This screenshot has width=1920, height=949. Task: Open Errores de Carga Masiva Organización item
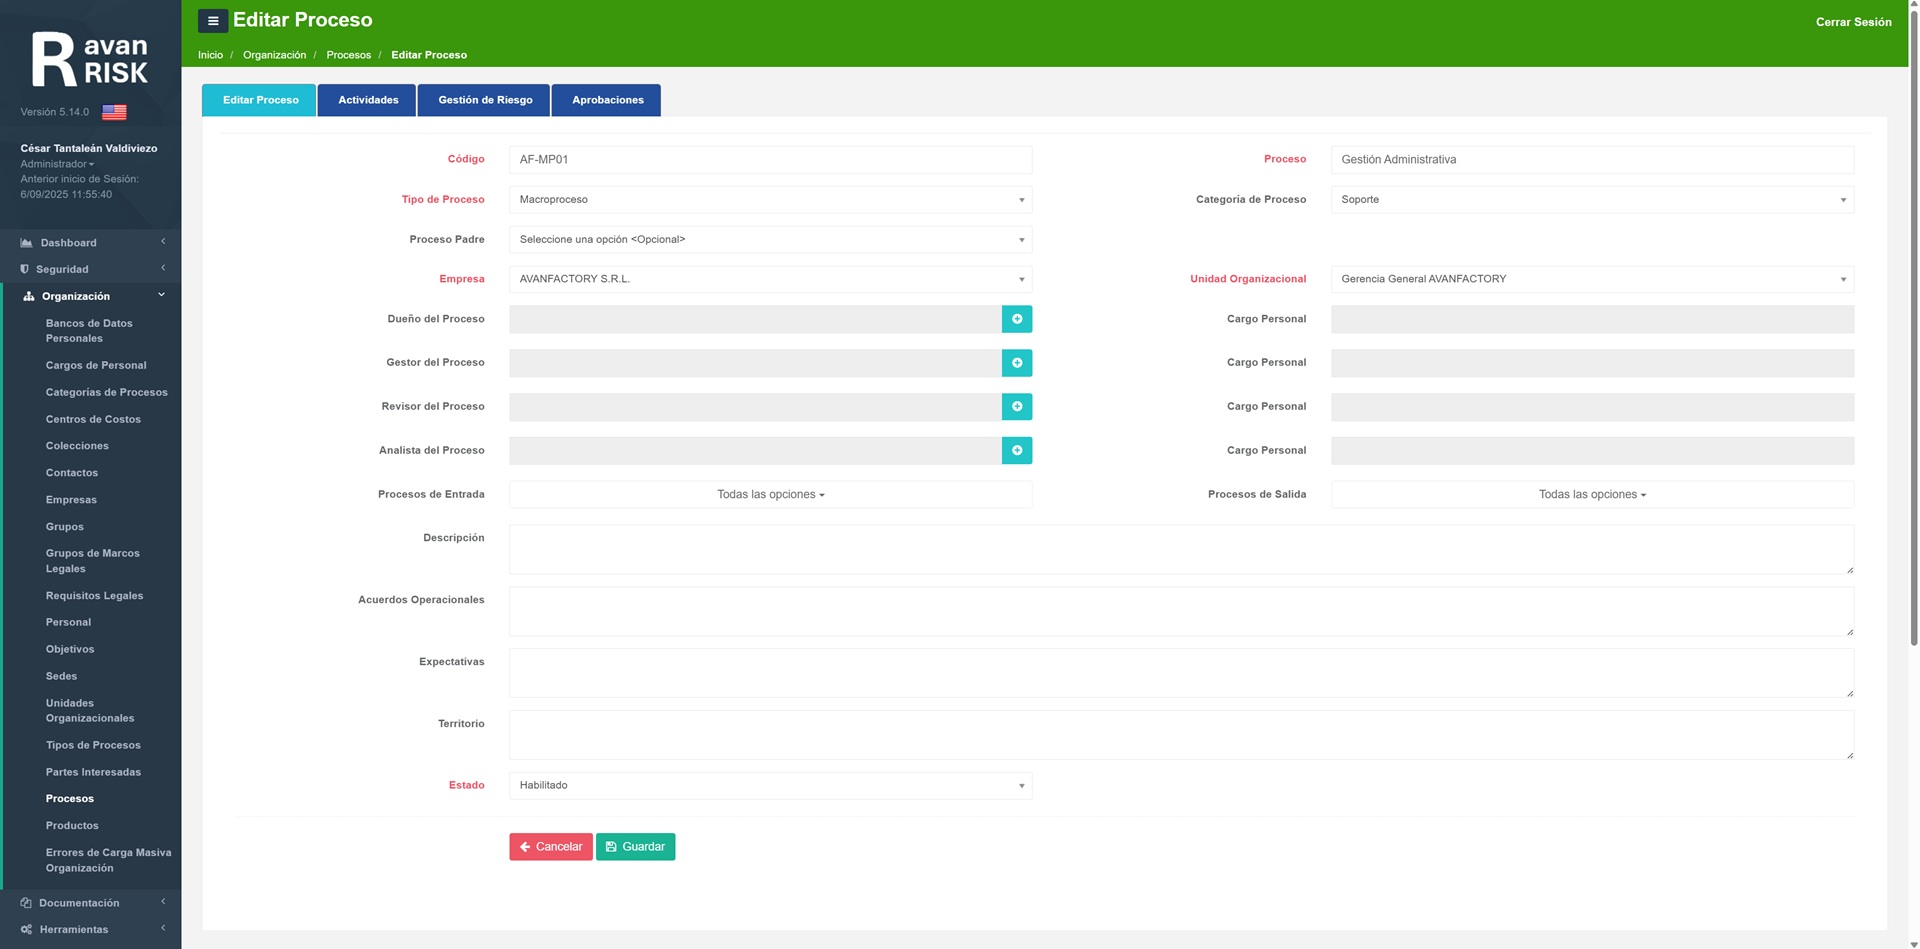(x=108, y=861)
